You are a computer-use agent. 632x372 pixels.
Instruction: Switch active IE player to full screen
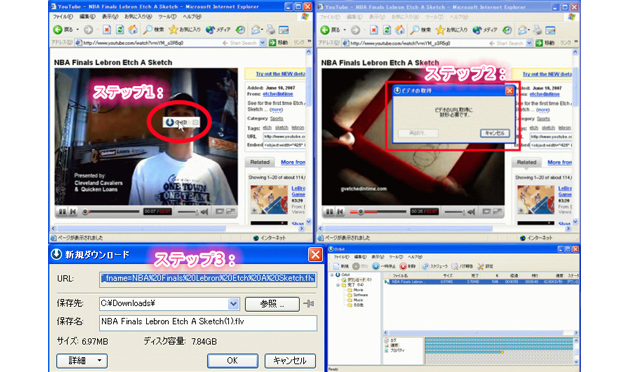[x=231, y=212]
